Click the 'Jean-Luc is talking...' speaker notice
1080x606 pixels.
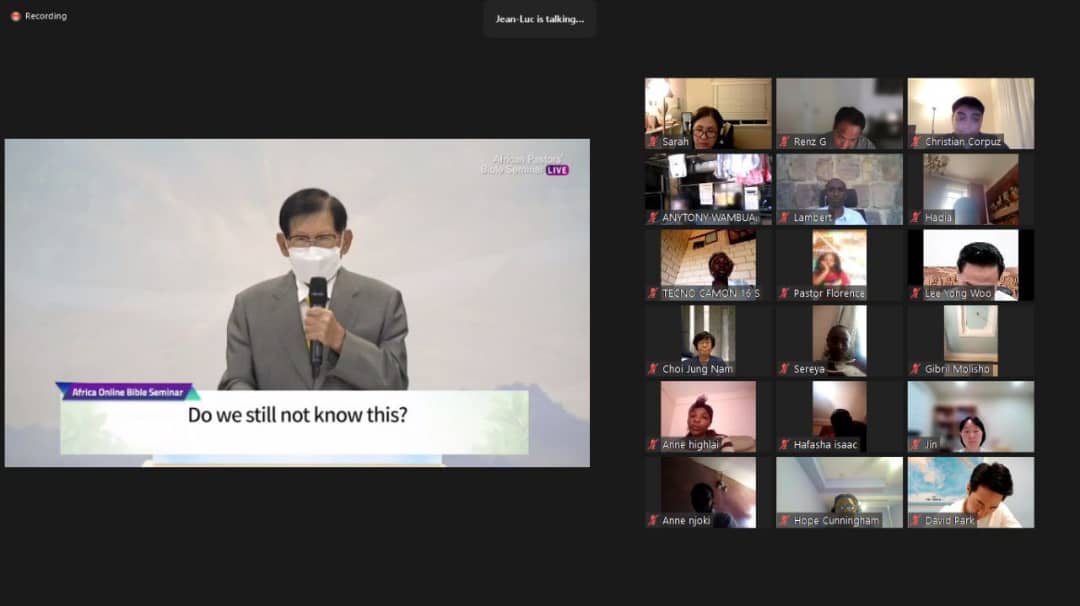click(x=540, y=19)
